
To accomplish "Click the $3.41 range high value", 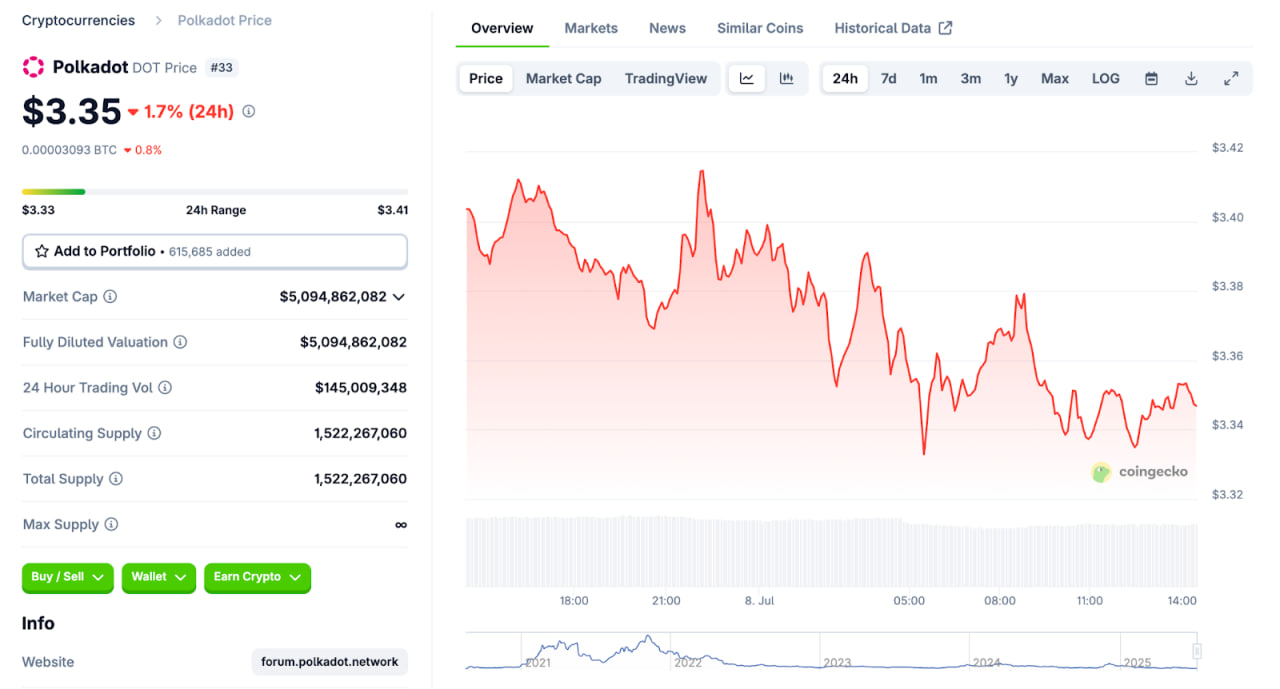I will (x=393, y=210).
